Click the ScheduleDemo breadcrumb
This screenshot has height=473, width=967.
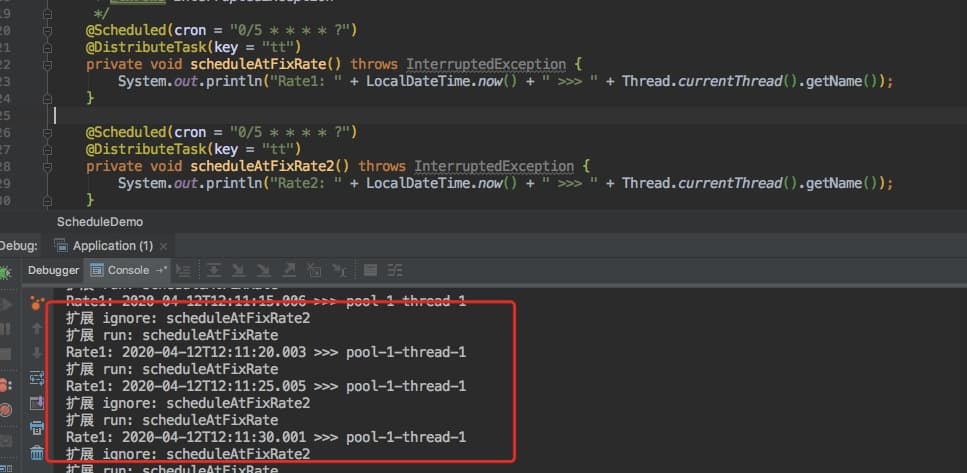coord(100,222)
